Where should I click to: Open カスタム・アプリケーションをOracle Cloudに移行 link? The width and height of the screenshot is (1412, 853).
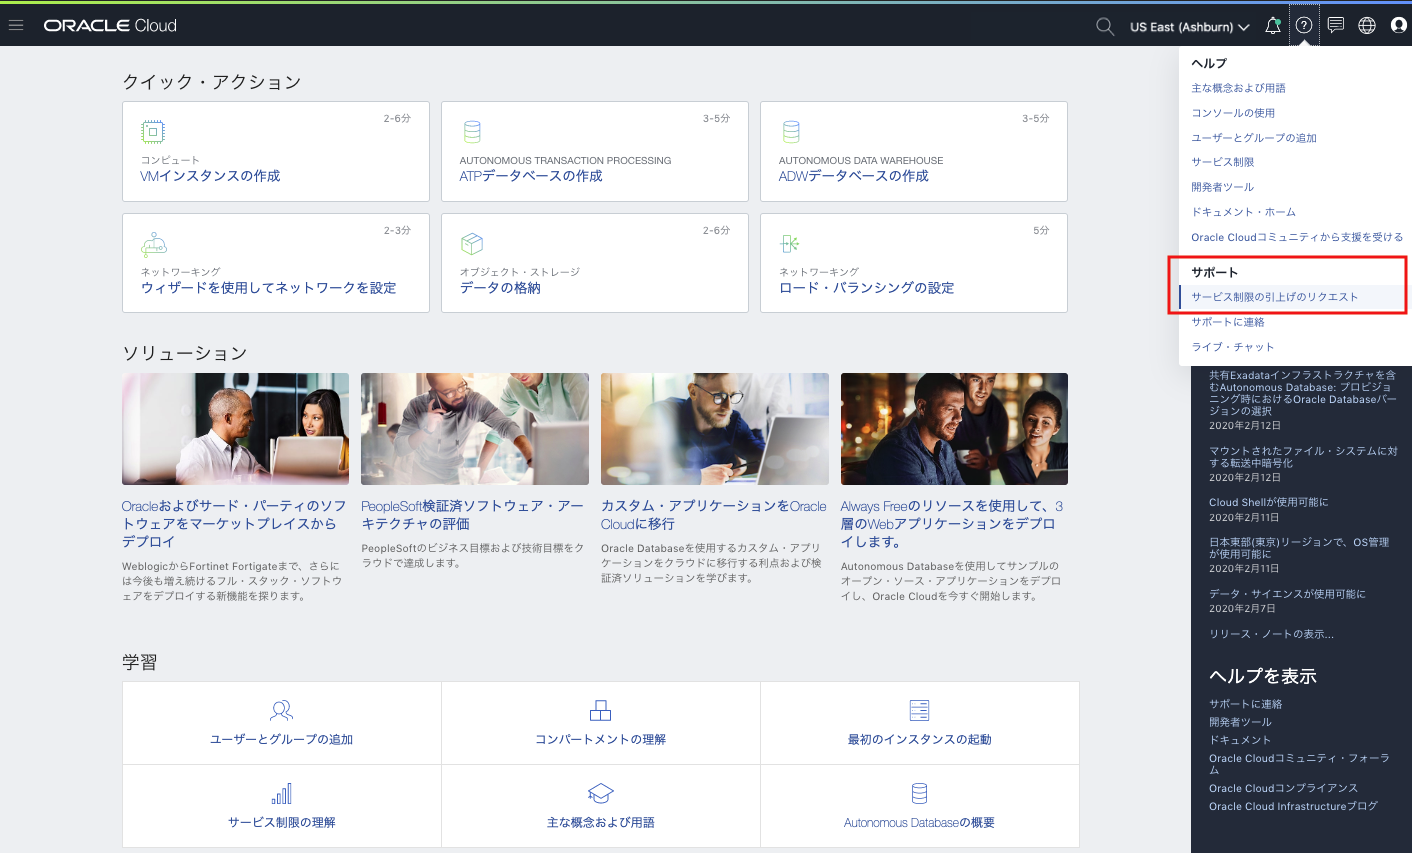(x=714, y=515)
